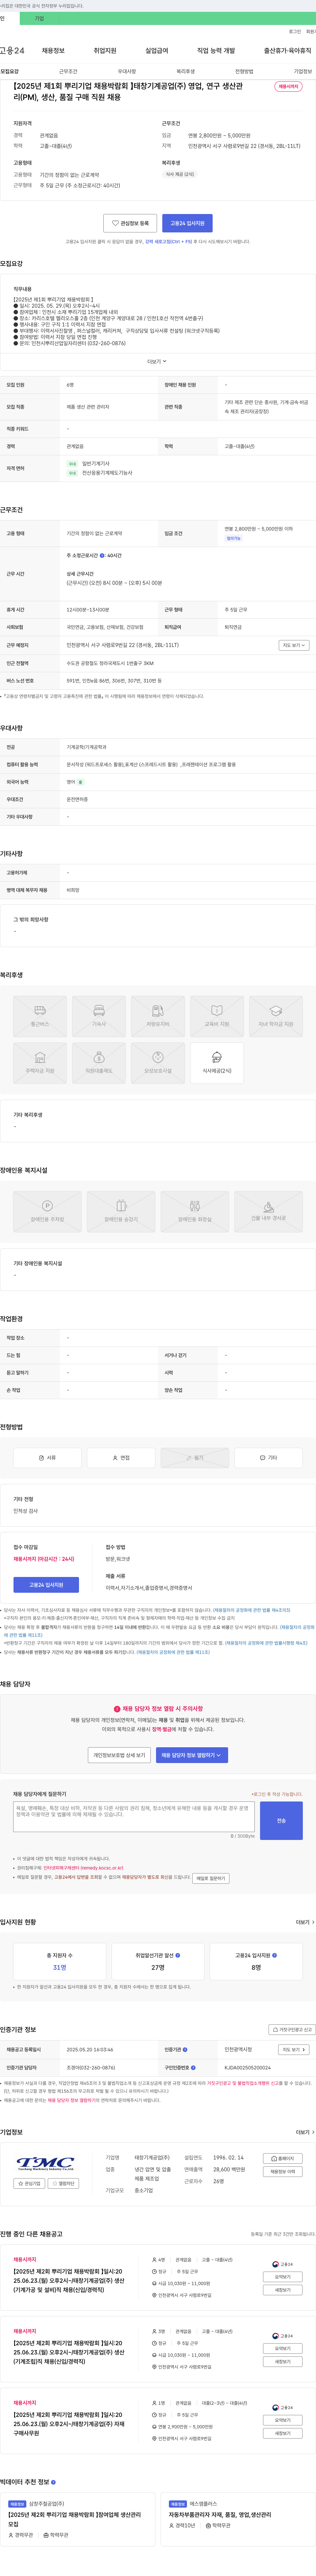Viewport: 316px width, 2576px height.
Task: Open the 채용정보 main menu
Action: click(53, 51)
